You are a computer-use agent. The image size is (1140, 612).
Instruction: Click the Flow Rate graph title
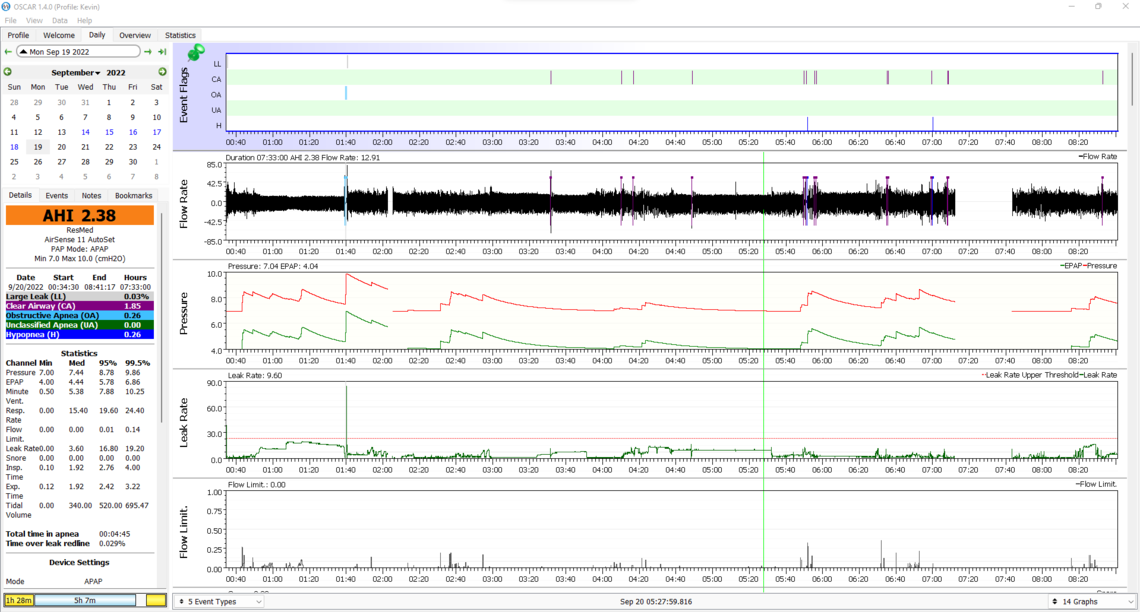point(183,204)
